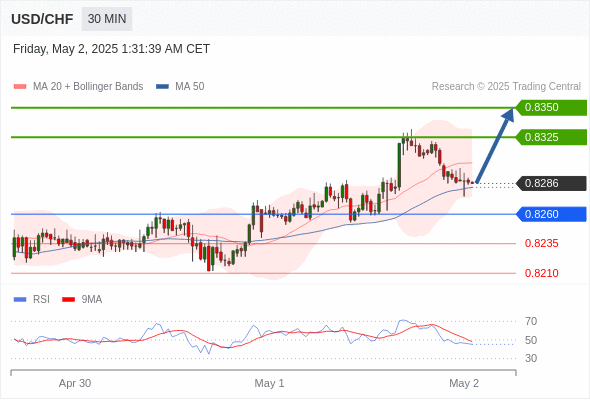590x400 pixels.
Task: Toggle the MA 50 legend label
Action: (190, 87)
